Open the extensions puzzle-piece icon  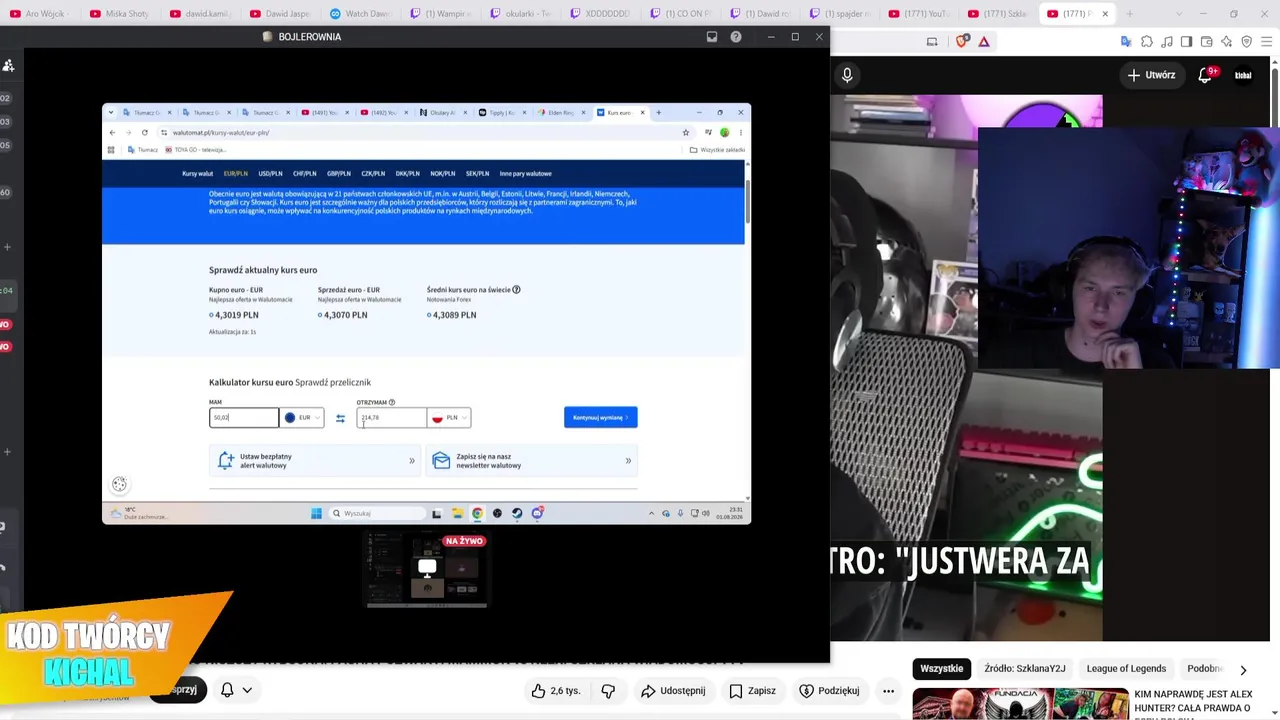pyautogui.click(x=1147, y=42)
